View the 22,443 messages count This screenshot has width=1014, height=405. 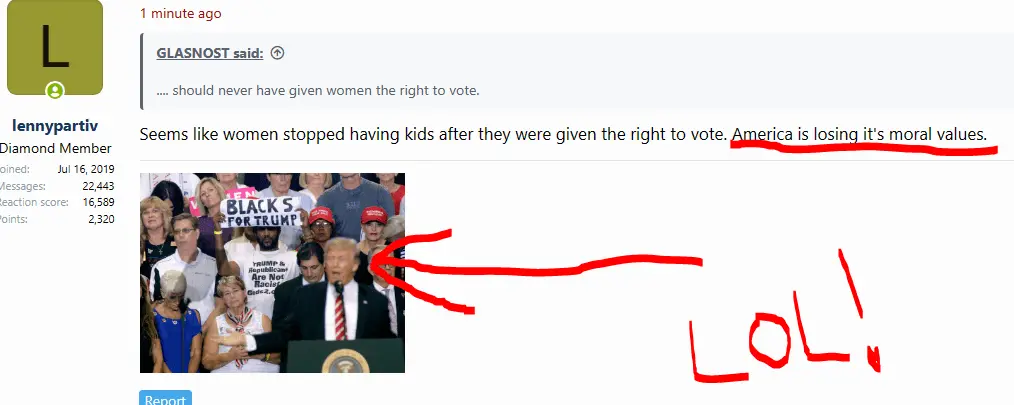[x=98, y=186]
